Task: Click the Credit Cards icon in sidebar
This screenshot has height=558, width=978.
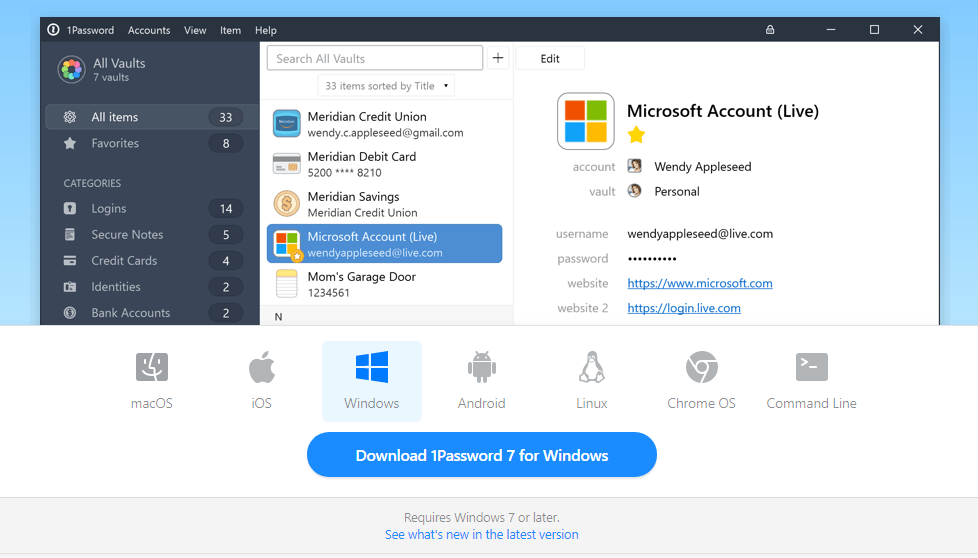Action: [x=70, y=261]
